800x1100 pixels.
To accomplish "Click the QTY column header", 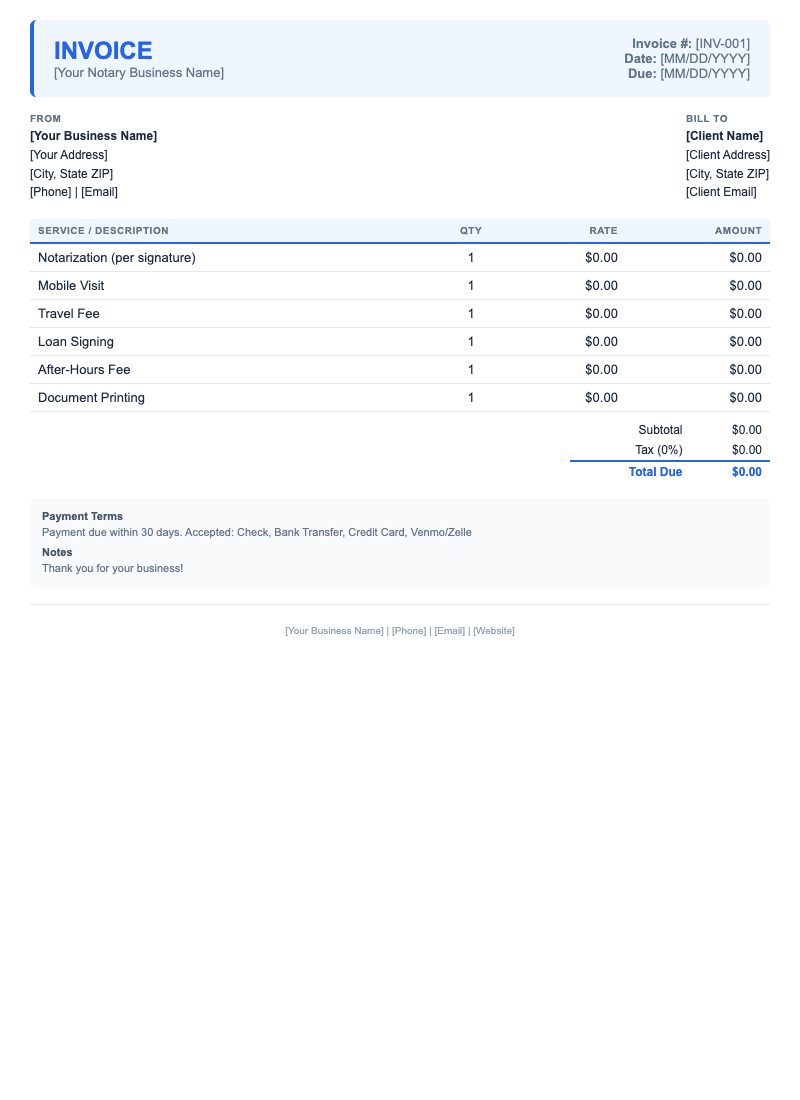I will pos(471,231).
